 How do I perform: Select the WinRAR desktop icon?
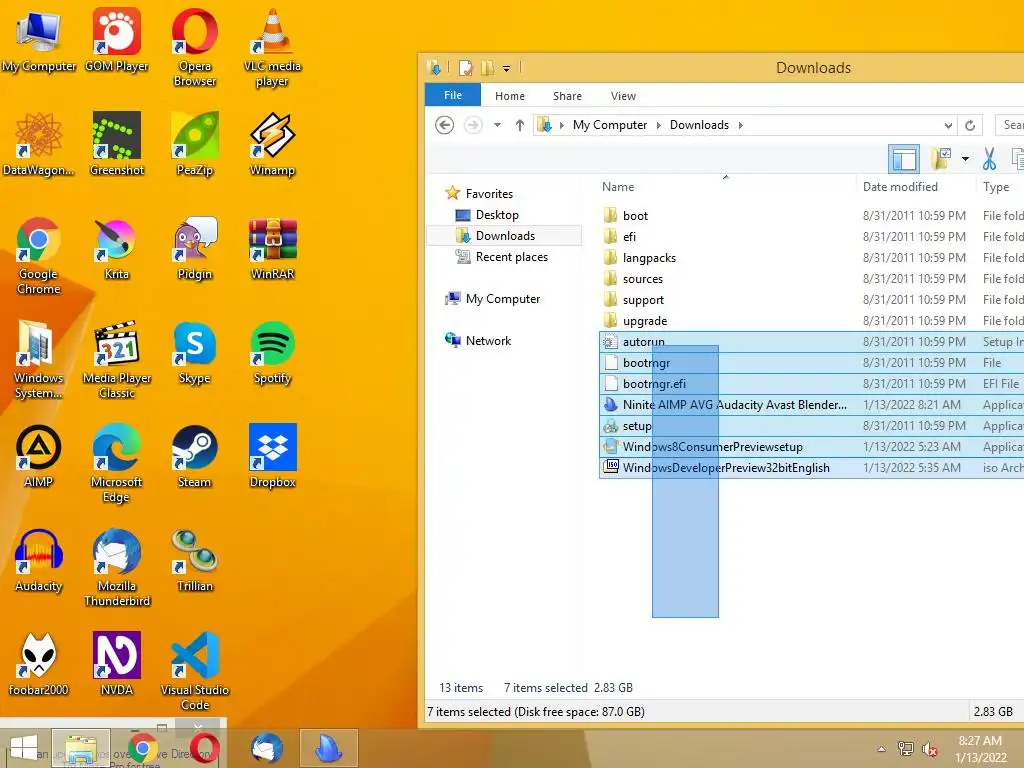point(272,249)
